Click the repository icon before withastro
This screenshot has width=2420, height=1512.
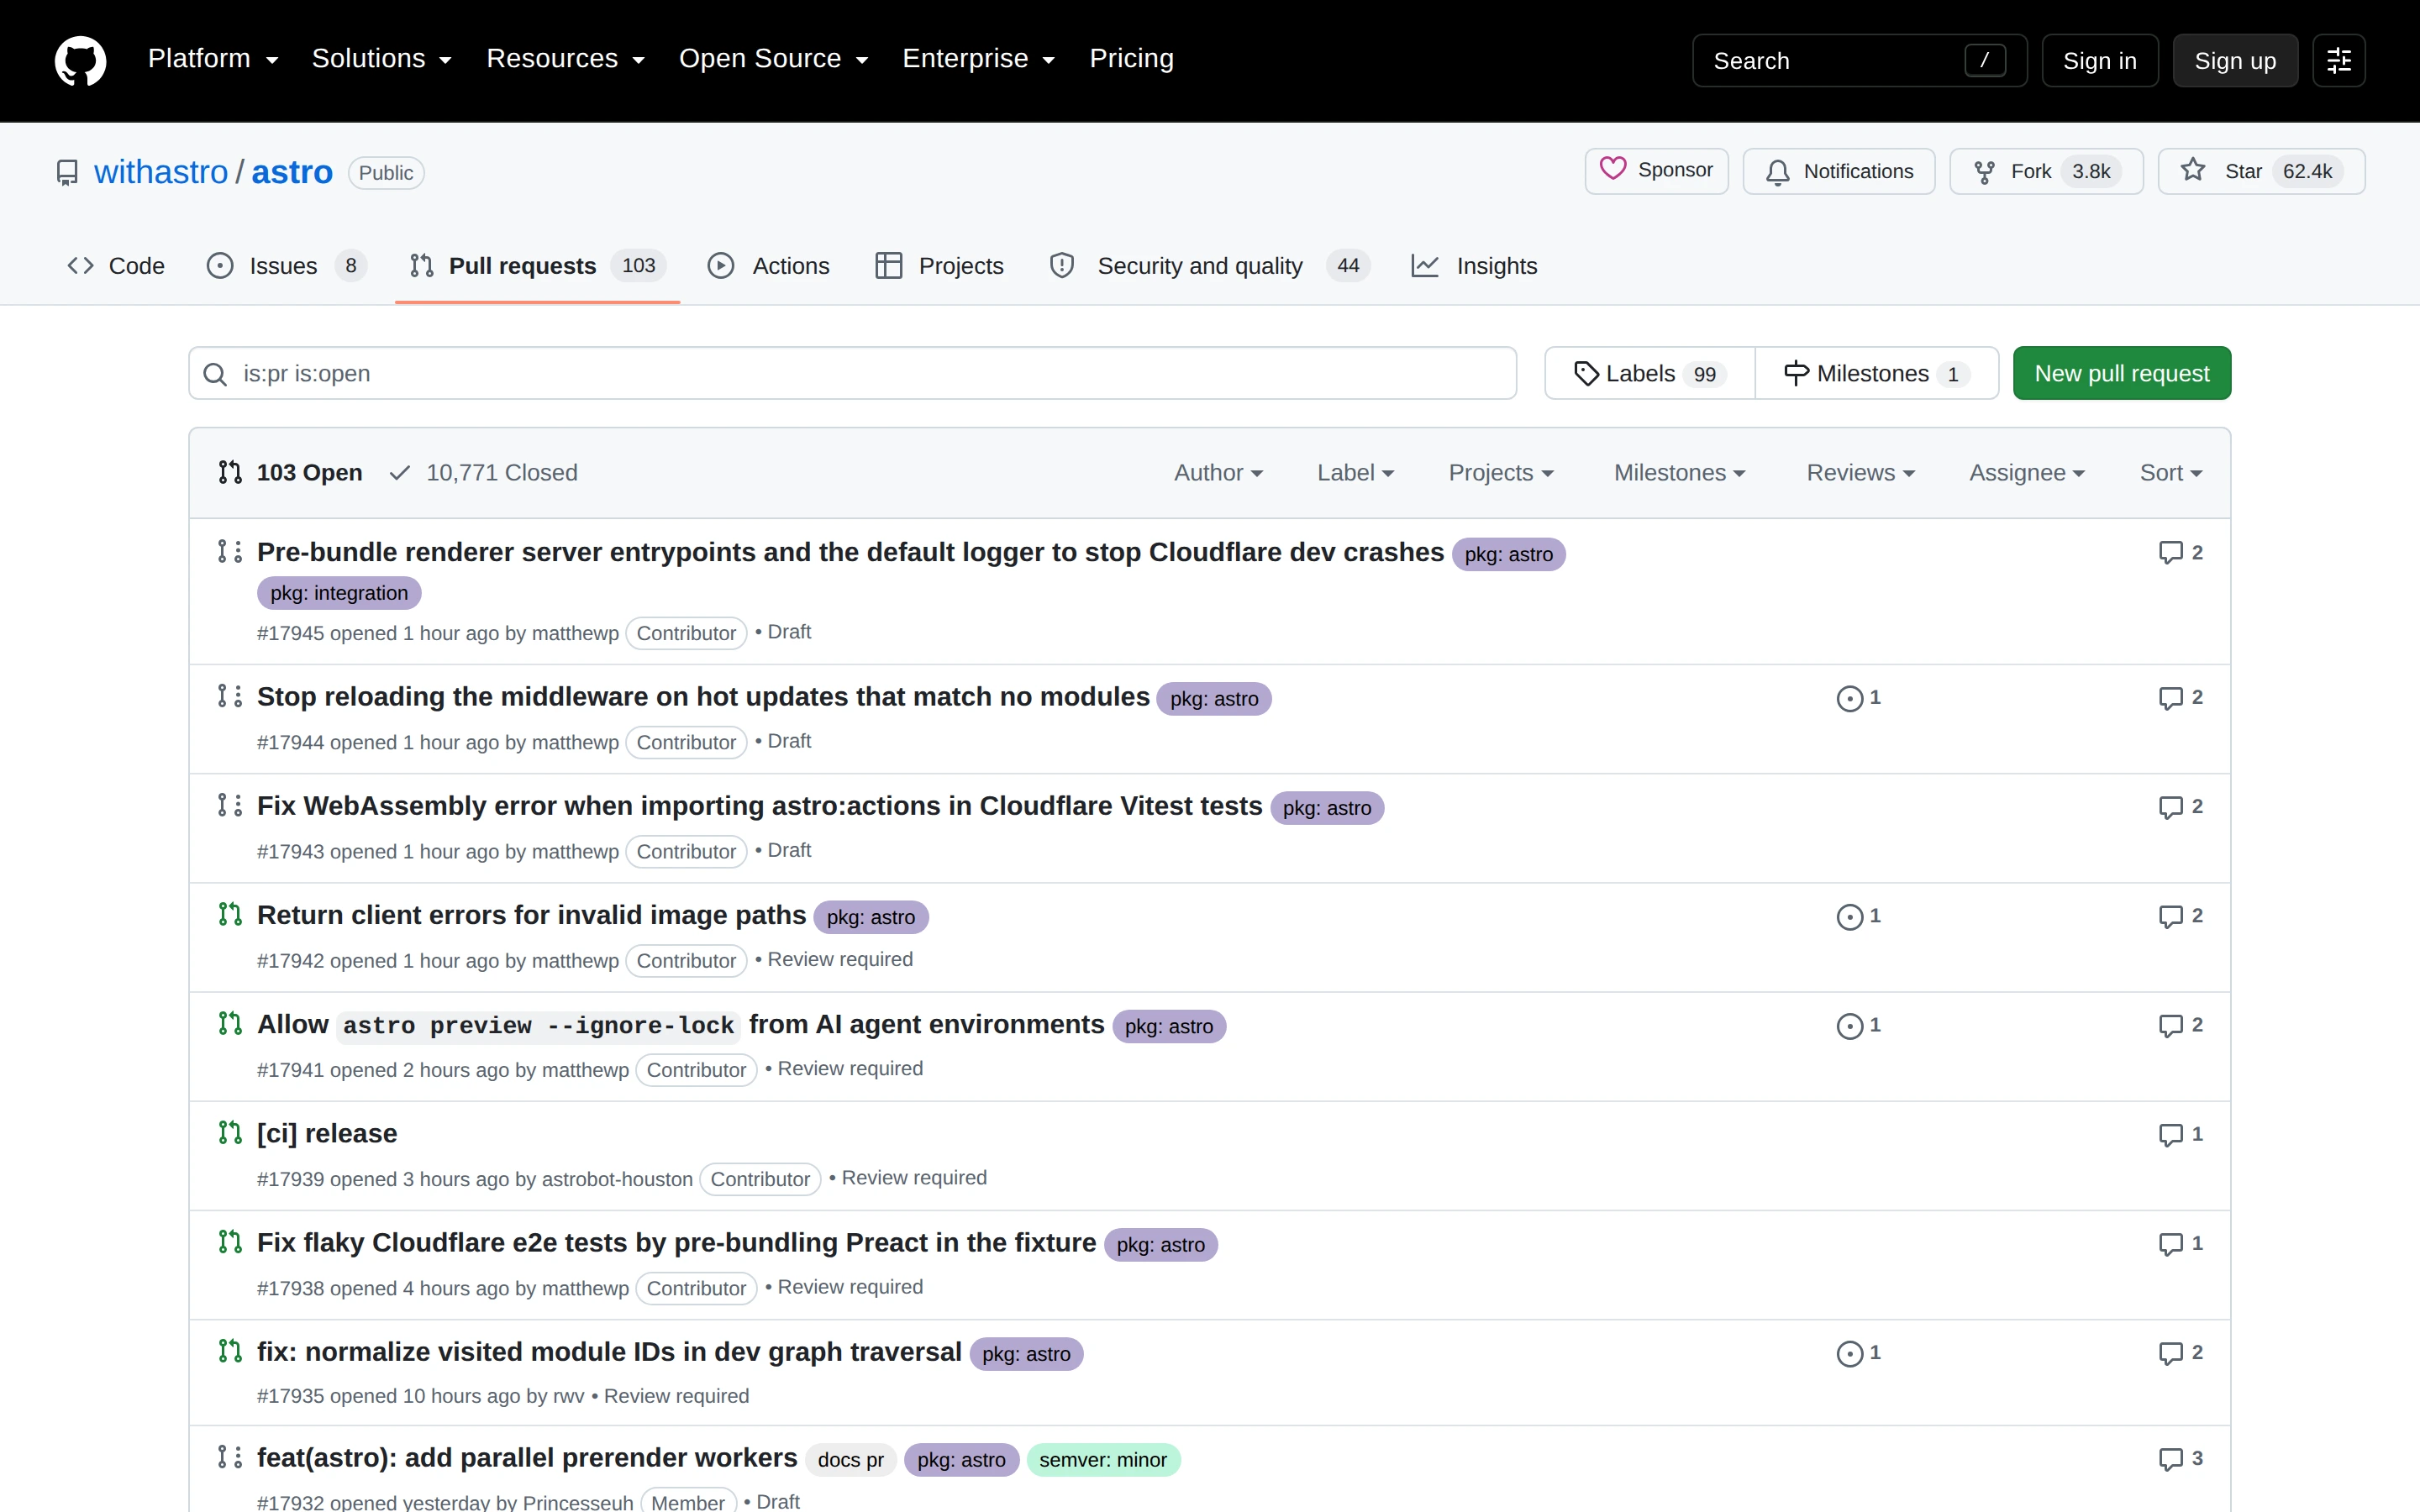67,173
